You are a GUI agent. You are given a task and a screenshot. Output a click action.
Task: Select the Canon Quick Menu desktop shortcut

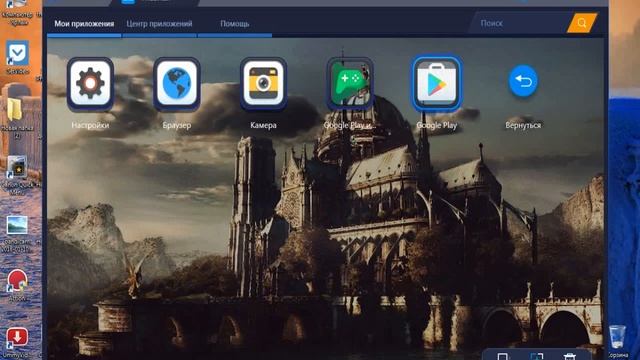17,174
